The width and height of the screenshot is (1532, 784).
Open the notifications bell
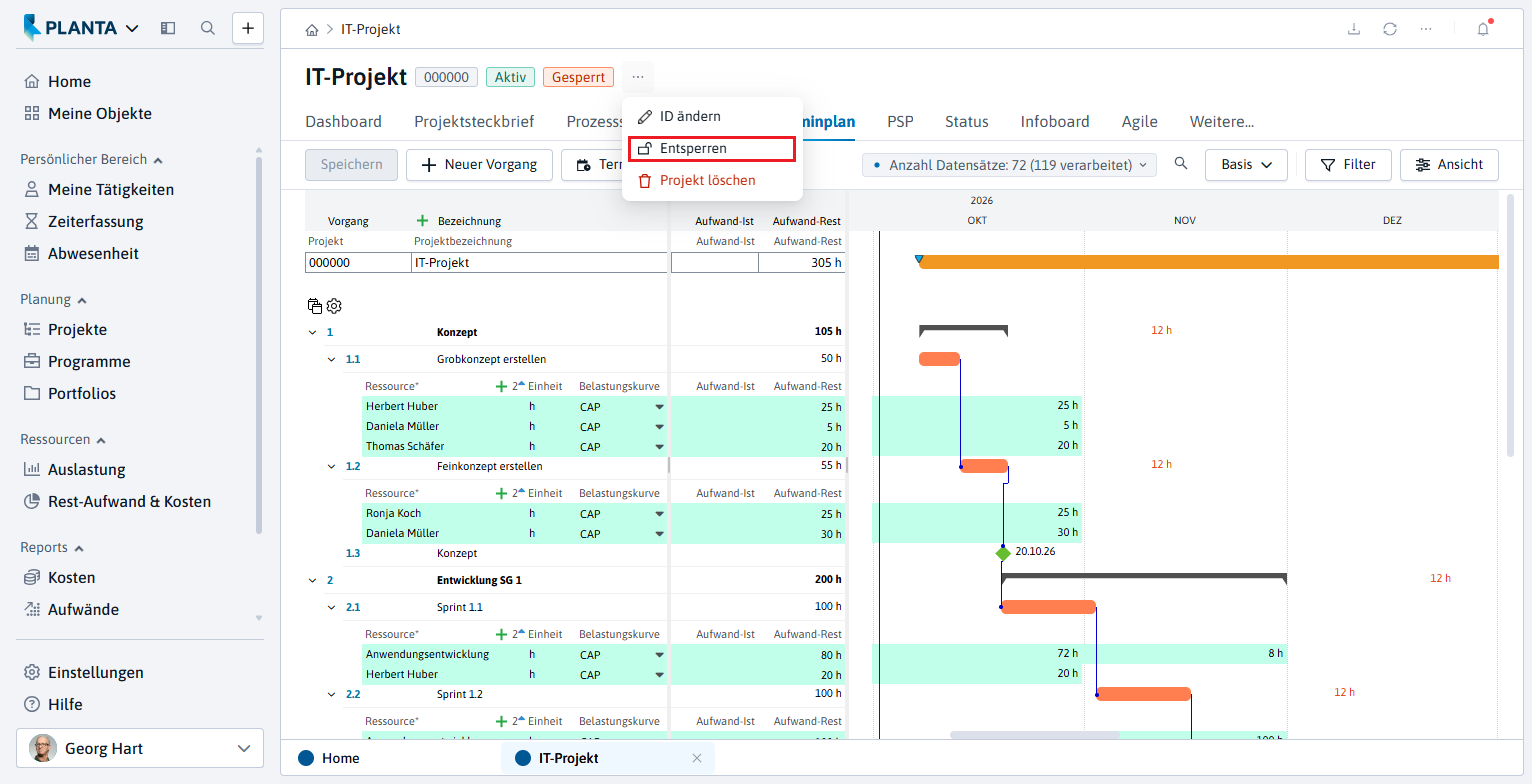click(1483, 29)
